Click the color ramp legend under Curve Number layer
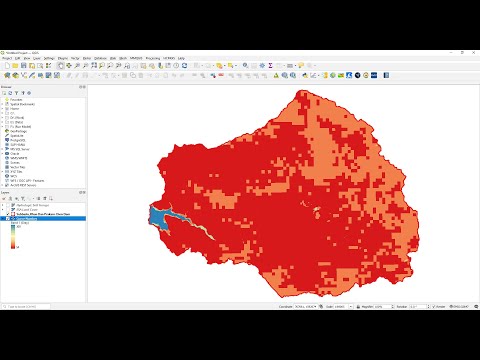Screen dimensions: 480x360 pyautogui.click(x=13, y=237)
